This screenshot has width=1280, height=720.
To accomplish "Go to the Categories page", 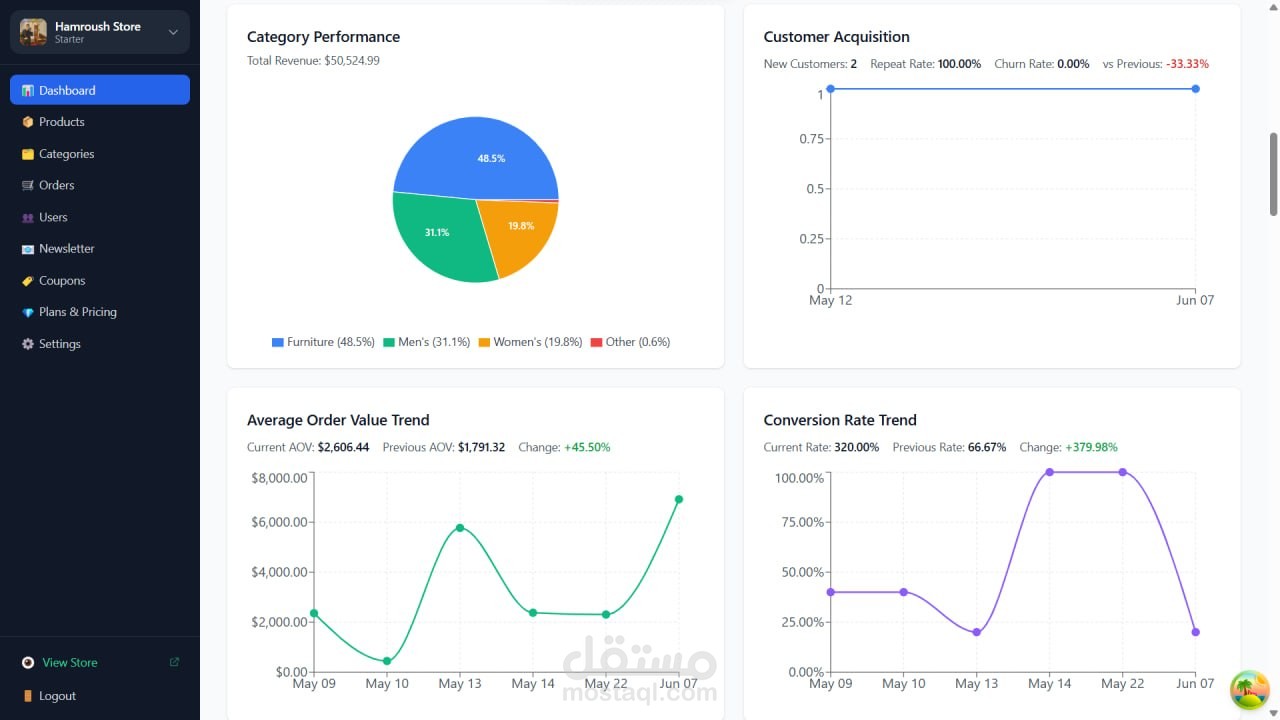I will pyautogui.click(x=100, y=154).
